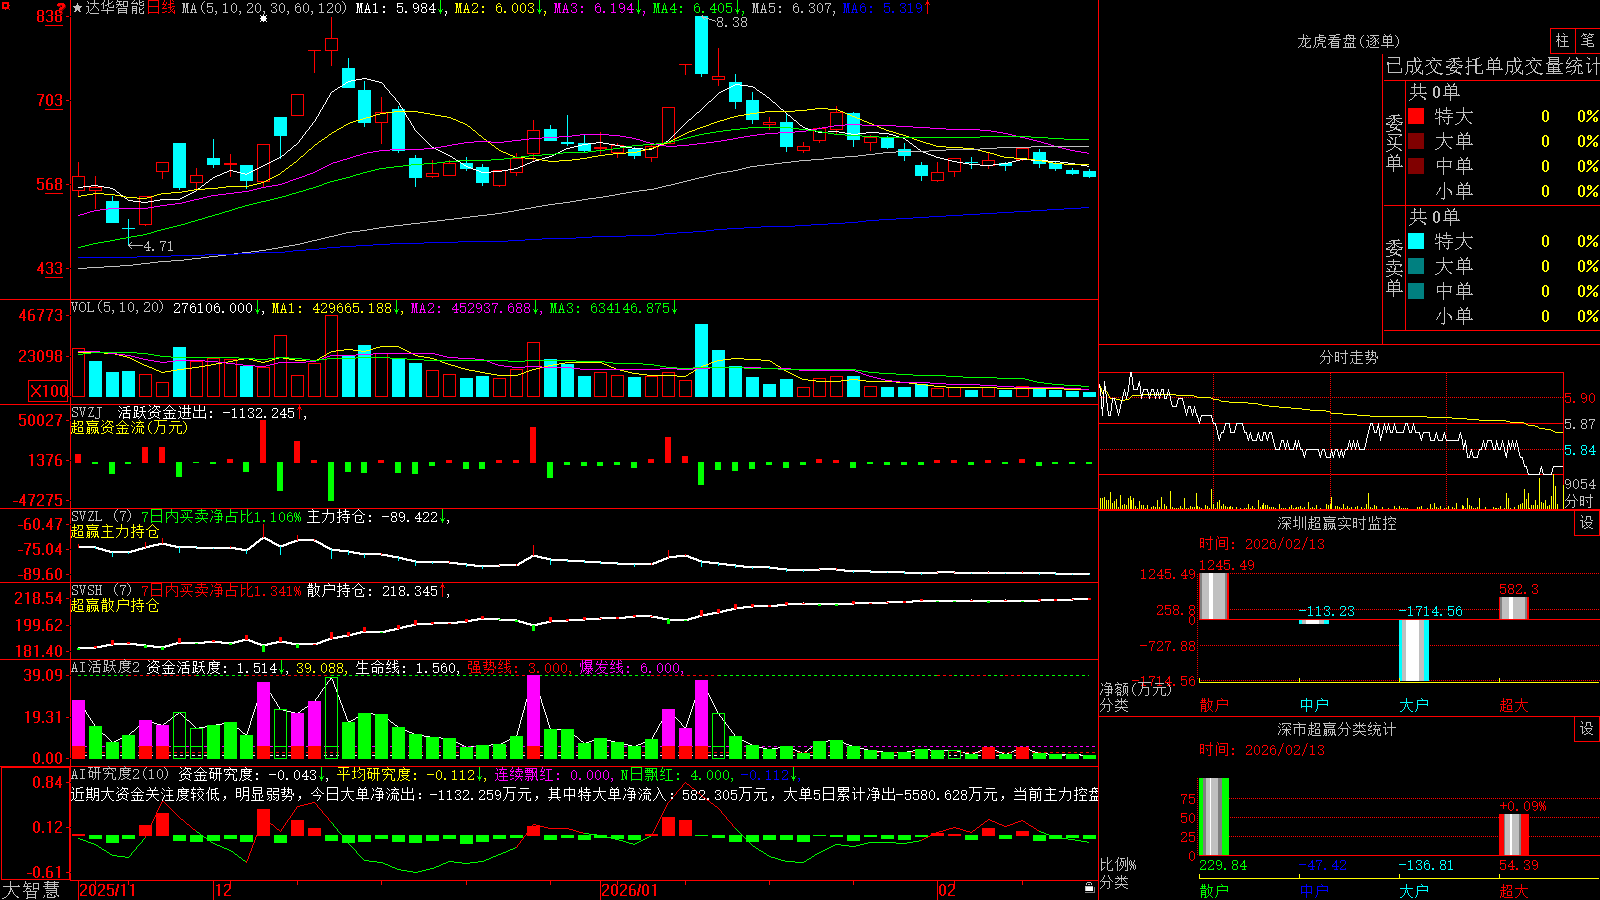
Task: Click the 爆发线: 6.000 label
Action: pos(631,668)
